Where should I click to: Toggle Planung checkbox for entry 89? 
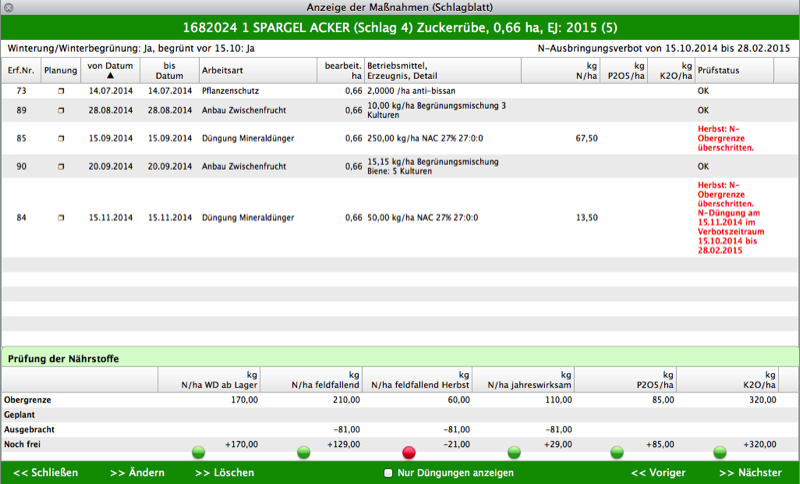pyautogui.click(x=61, y=110)
